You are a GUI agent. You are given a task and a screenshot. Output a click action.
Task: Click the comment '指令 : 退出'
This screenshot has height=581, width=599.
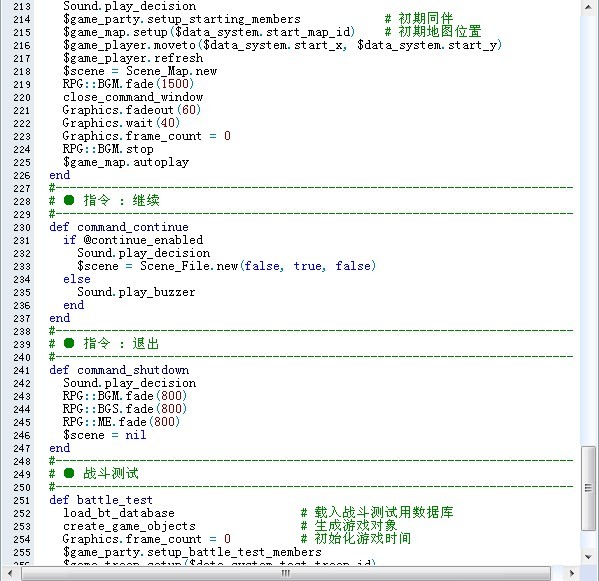click(121, 344)
